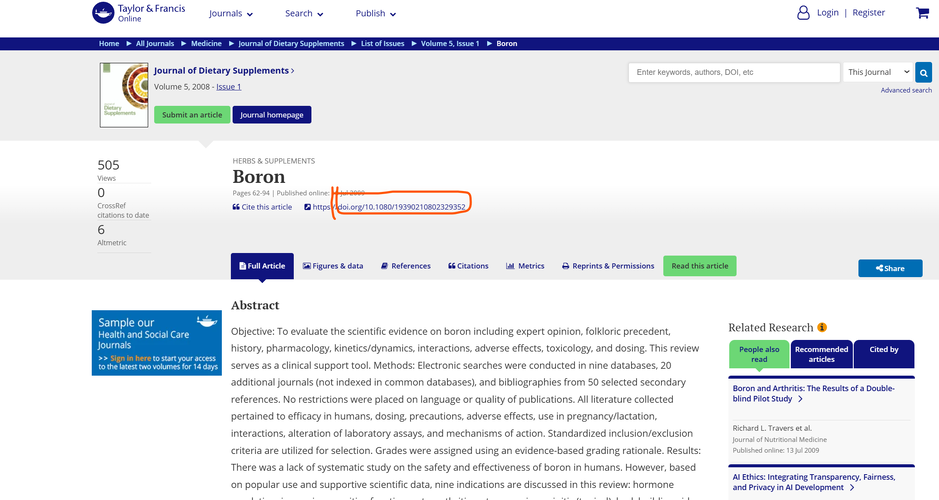Image resolution: width=939 pixels, height=500 pixels.
Task: Click the Share button
Action: pos(890,268)
